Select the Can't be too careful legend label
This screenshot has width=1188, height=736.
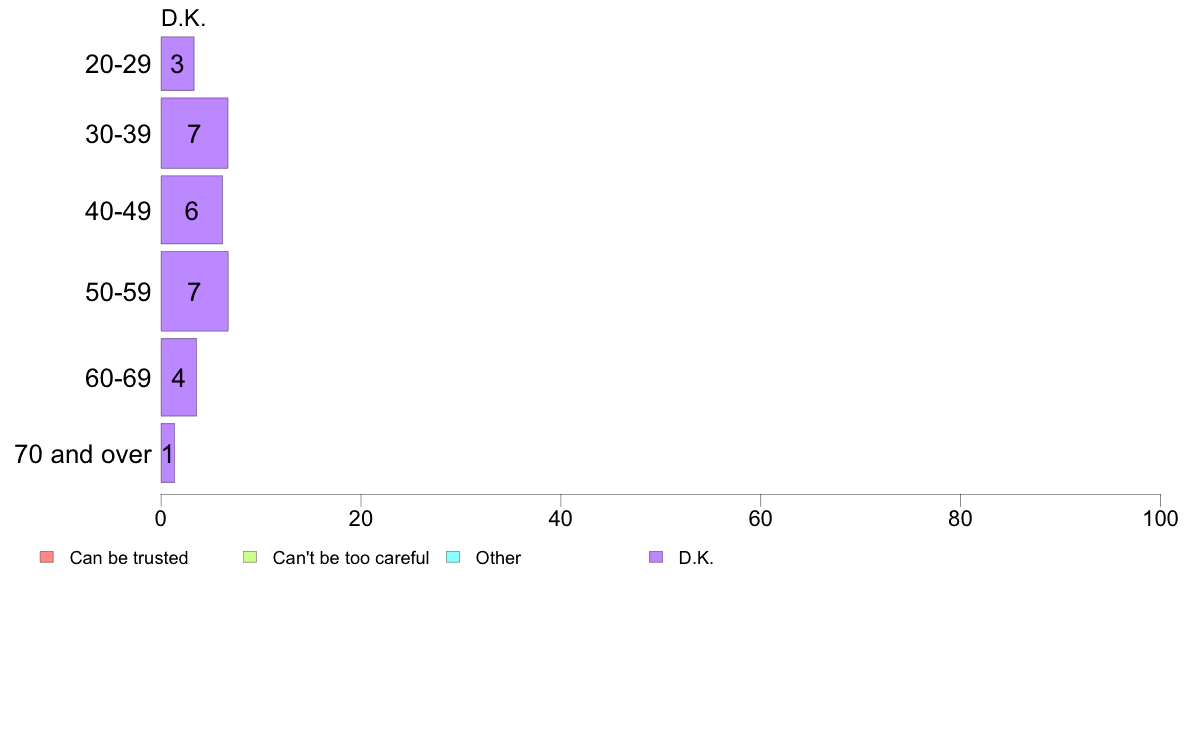point(351,558)
